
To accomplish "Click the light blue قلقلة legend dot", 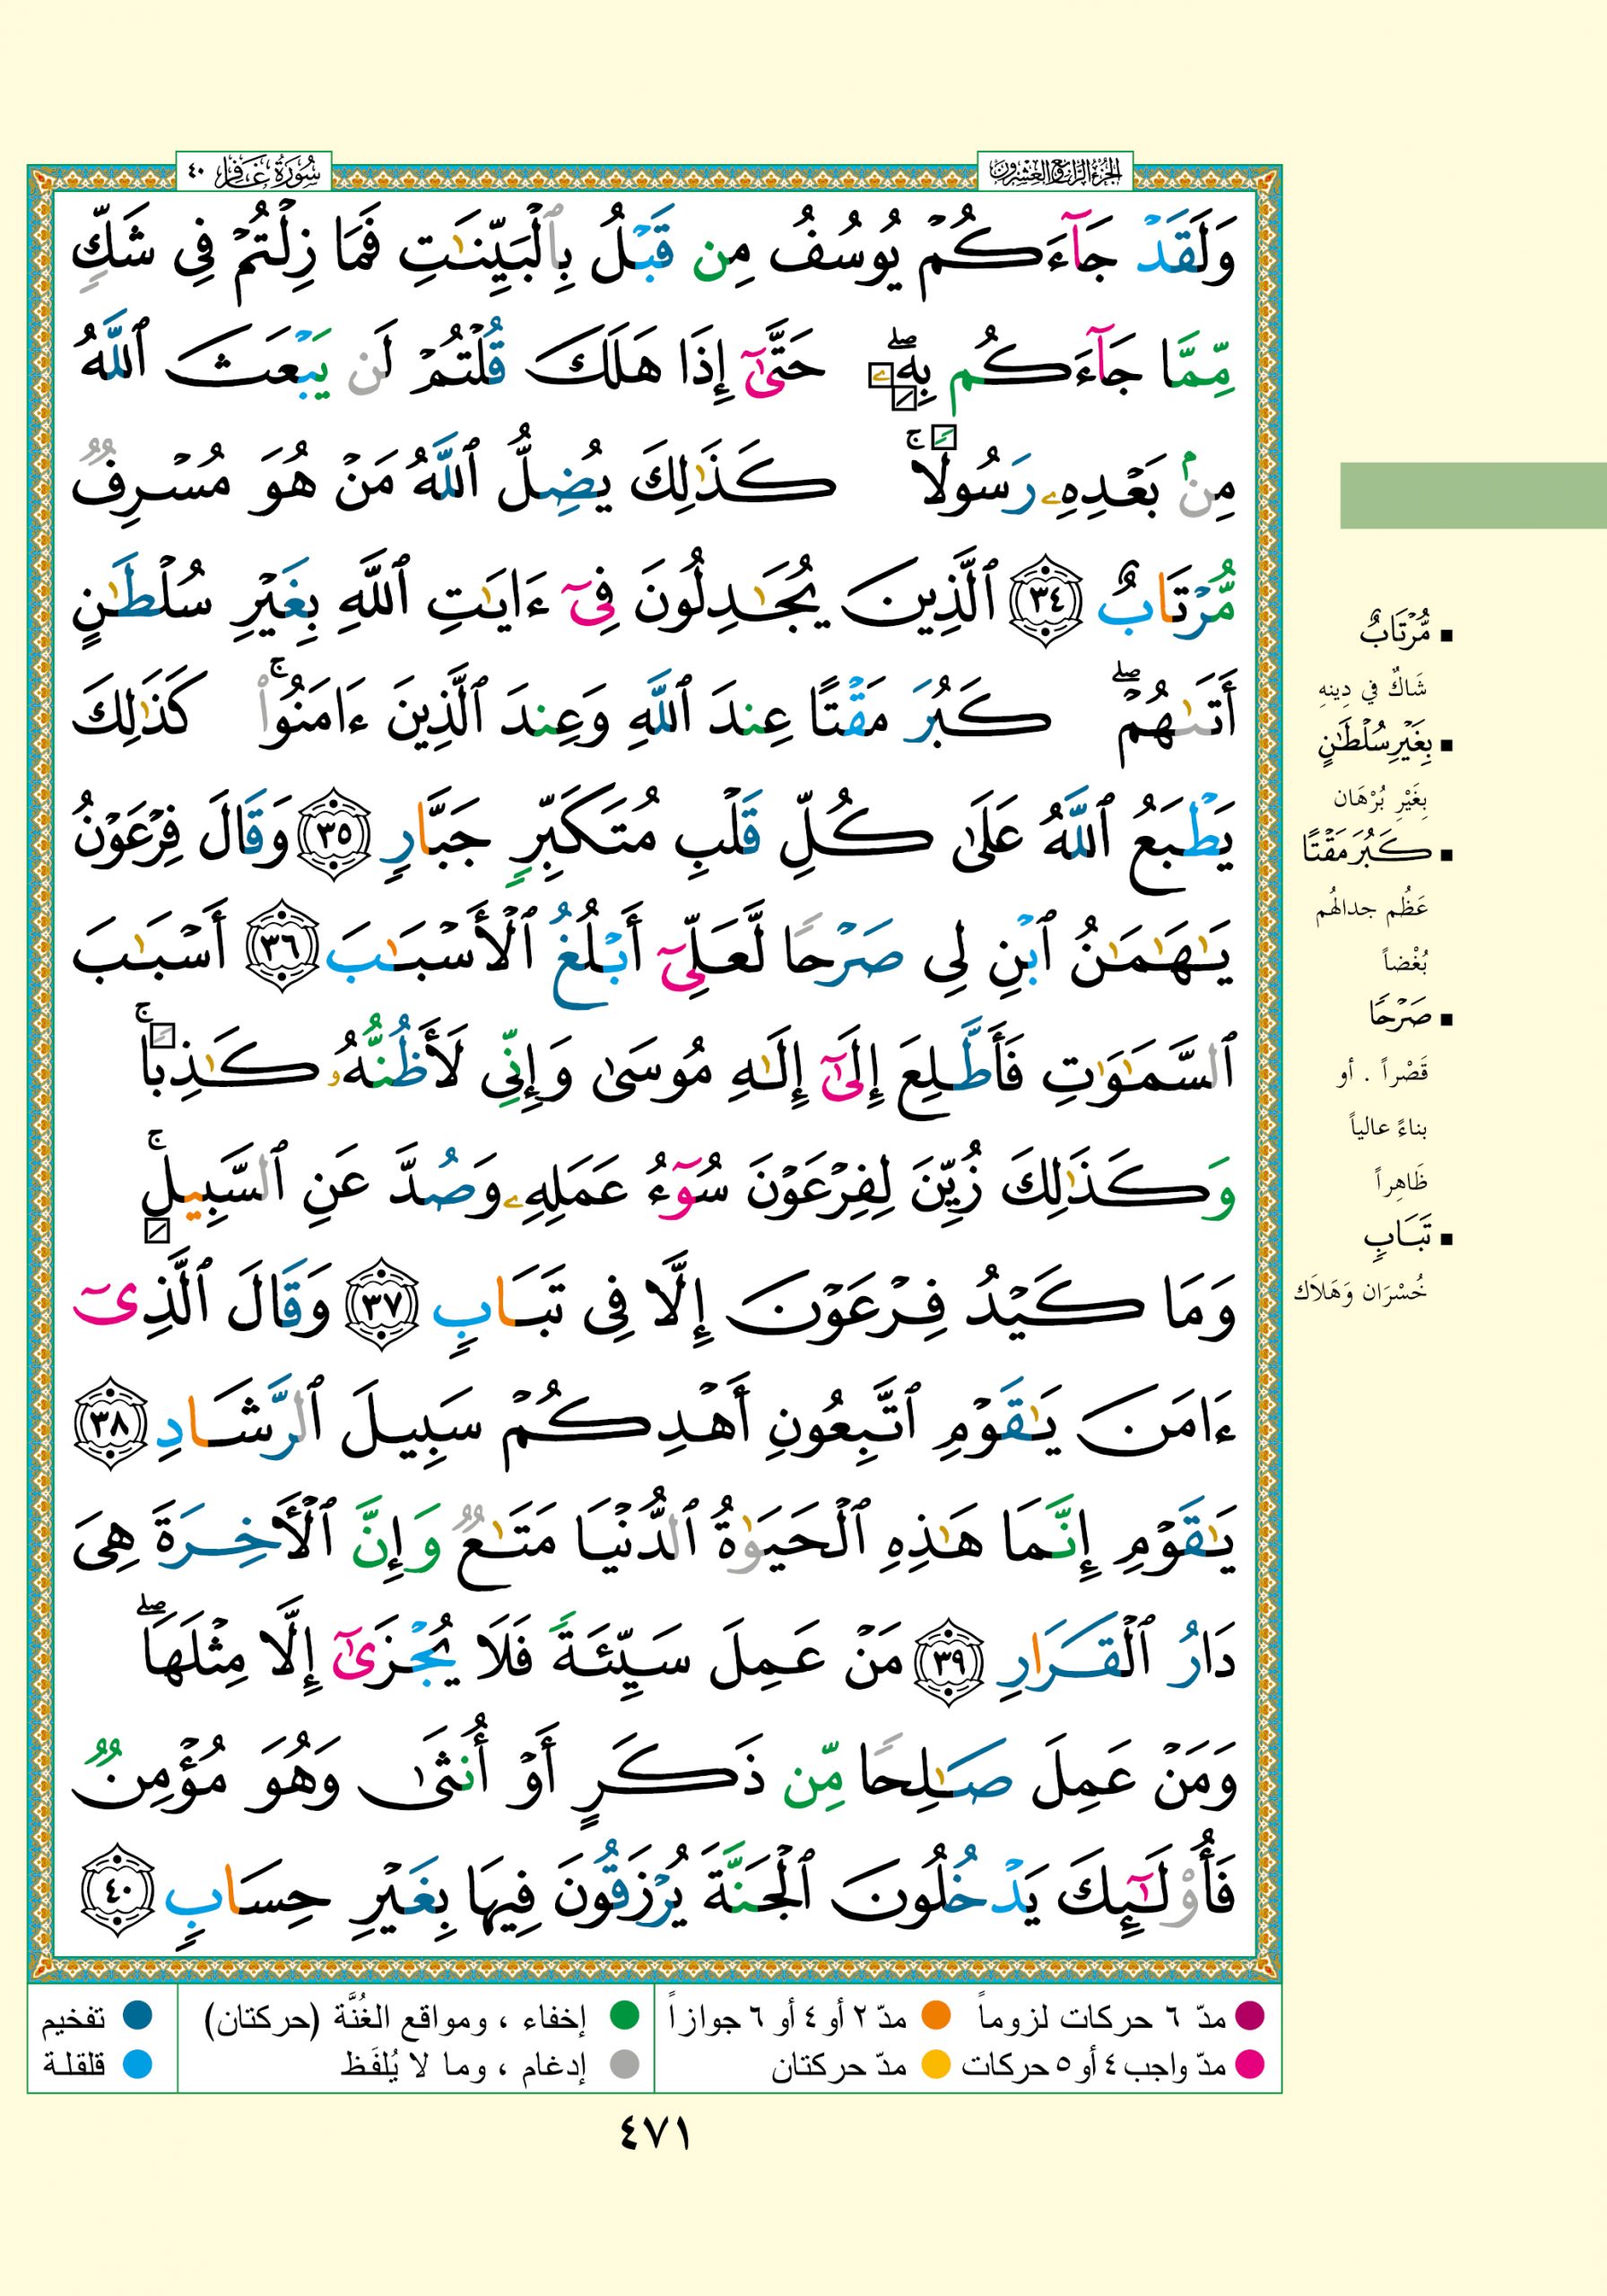I will tap(137, 2063).
